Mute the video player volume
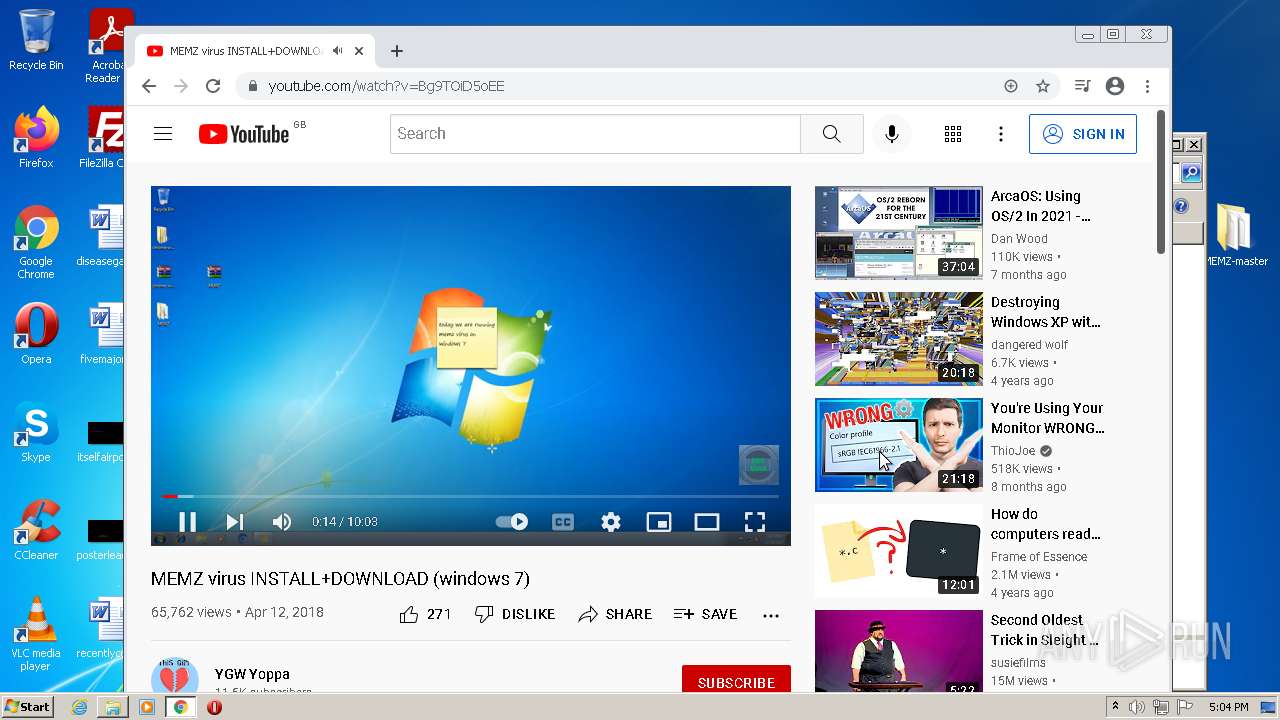 282,521
